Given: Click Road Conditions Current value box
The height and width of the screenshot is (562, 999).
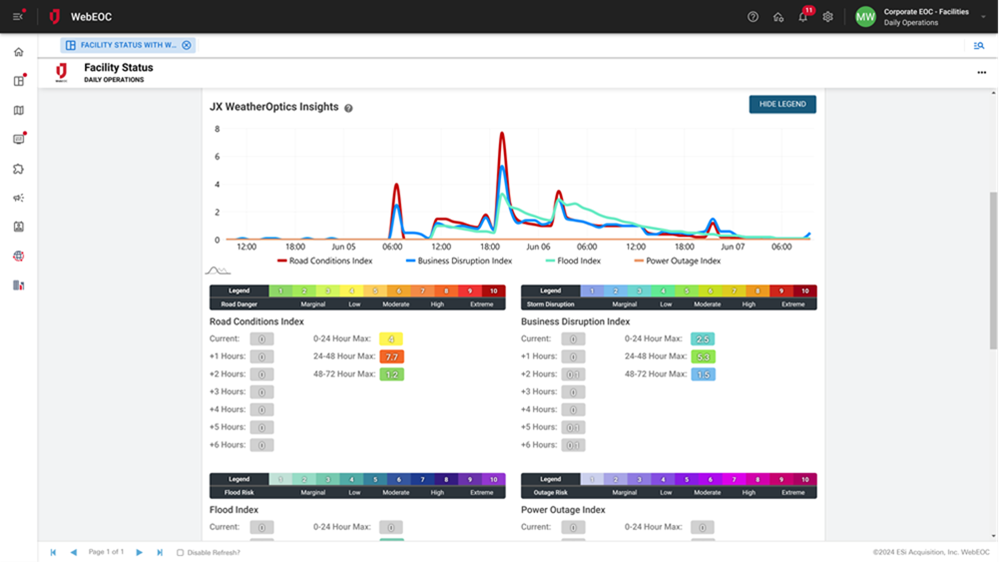Looking at the screenshot, I should coord(262,339).
